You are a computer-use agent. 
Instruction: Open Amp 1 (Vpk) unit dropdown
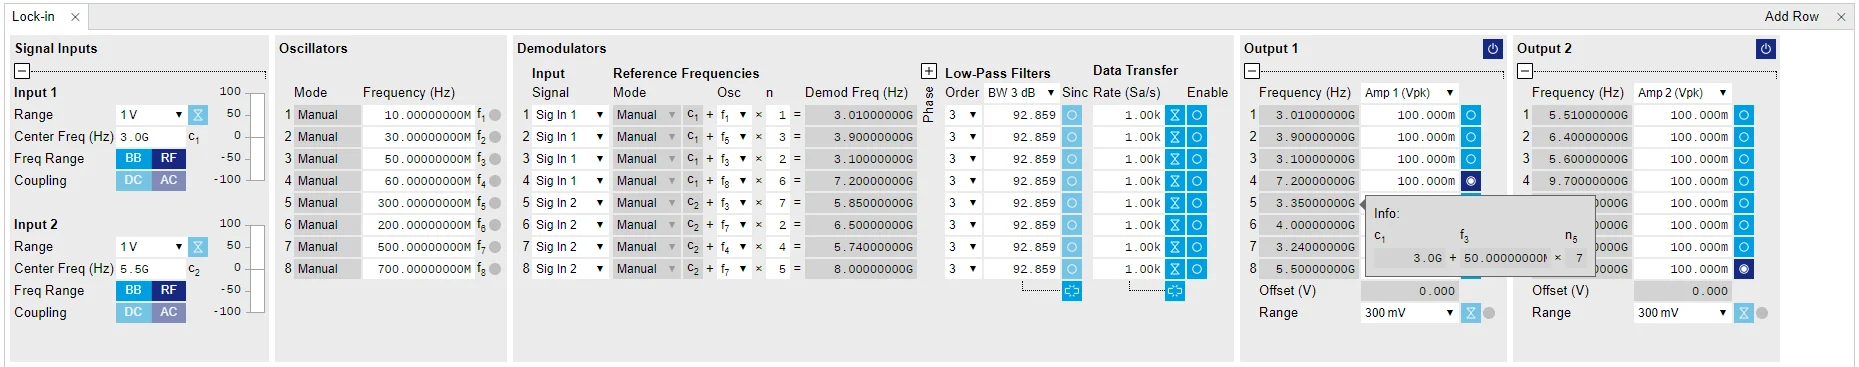[x=1409, y=93]
